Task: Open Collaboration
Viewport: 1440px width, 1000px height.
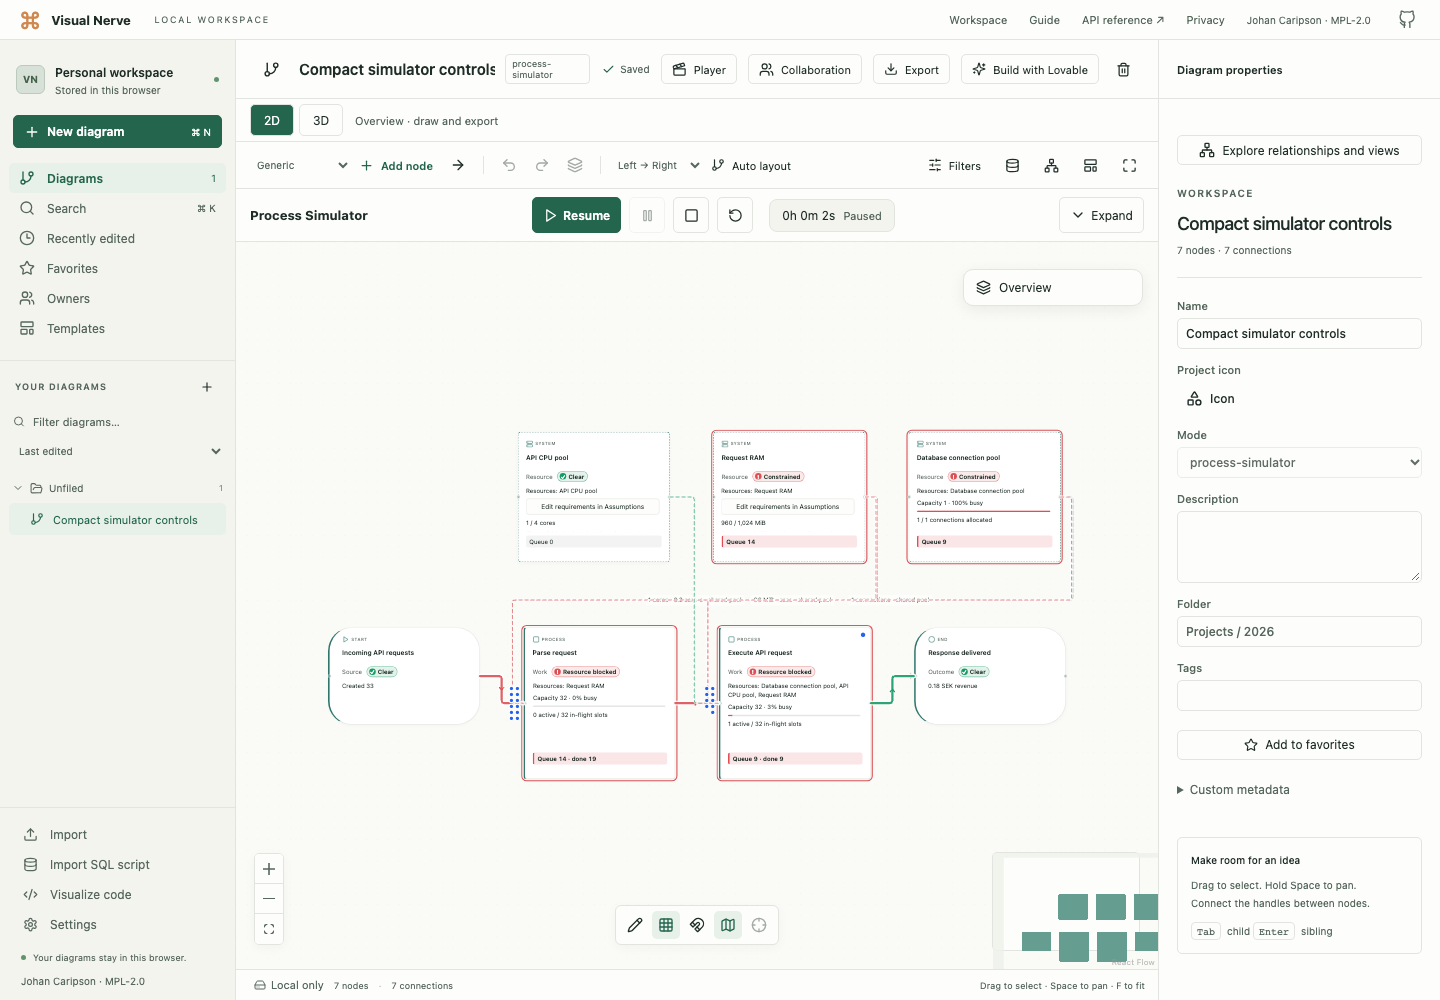Action: click(x=805, y=70)
